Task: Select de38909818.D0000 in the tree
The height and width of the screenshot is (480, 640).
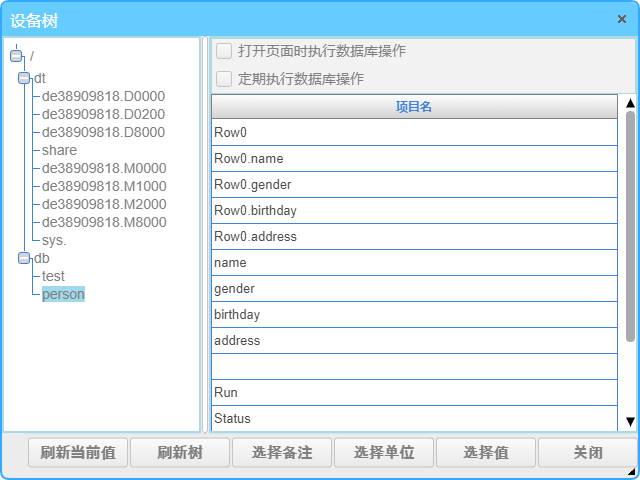Action: pyautogui.click(x=103, y=96)
